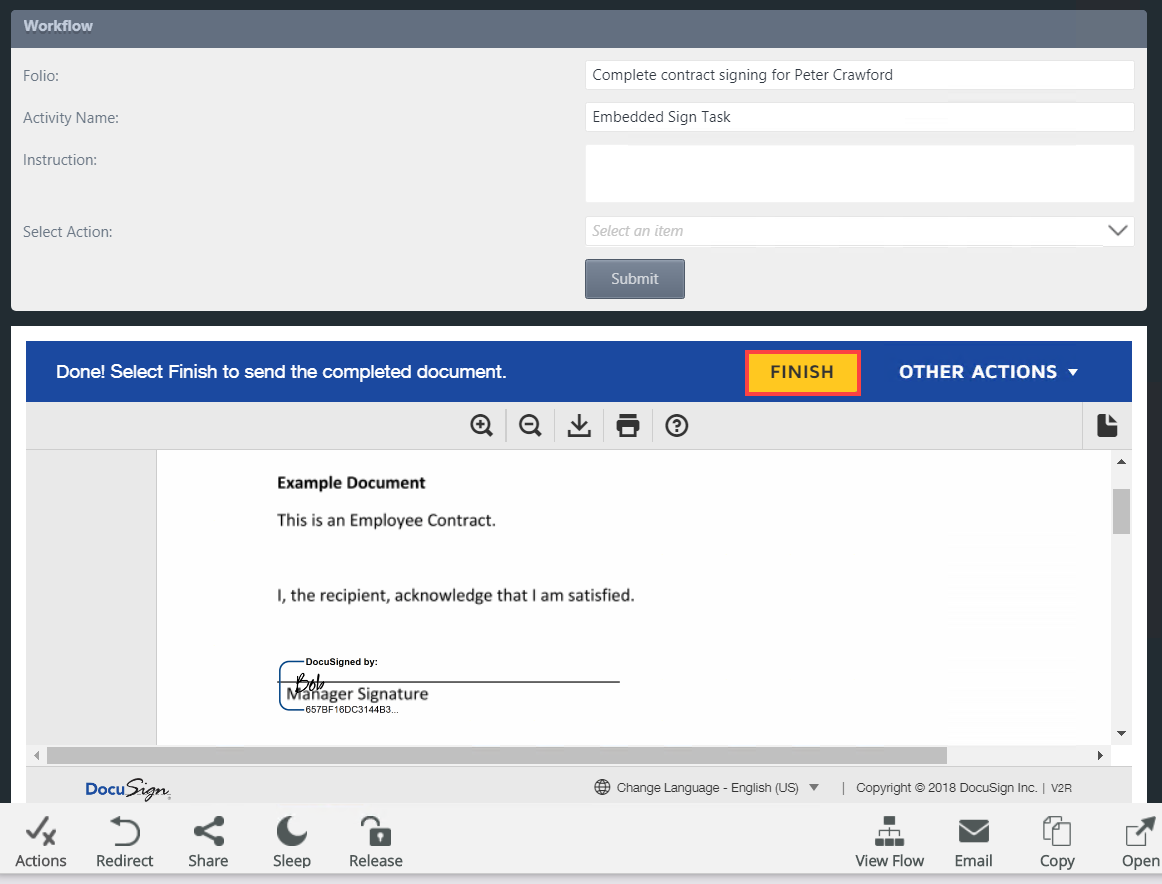
Task: Expand the Select Action dropdown
Action: [x=1118, y=230]
